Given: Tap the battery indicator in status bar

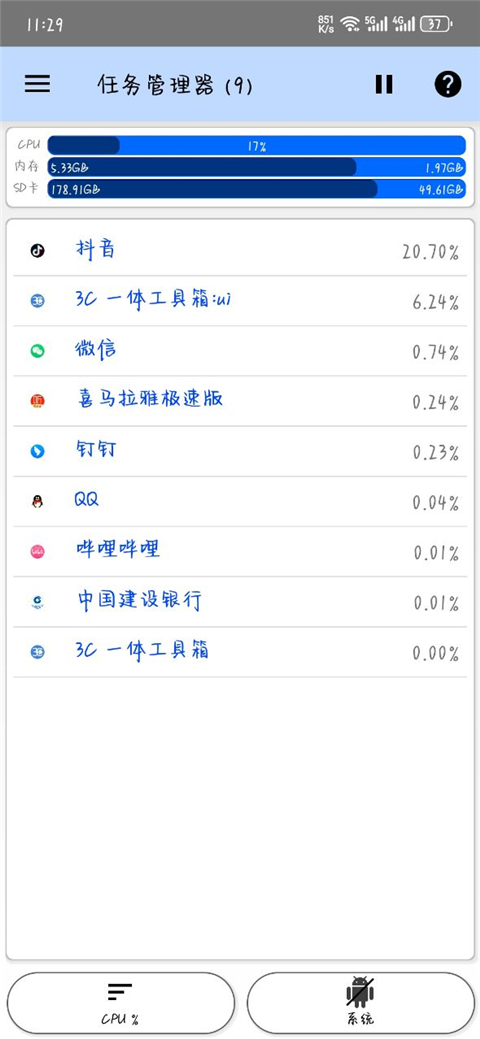Looking at the screenshot, I should coord(437,25).
